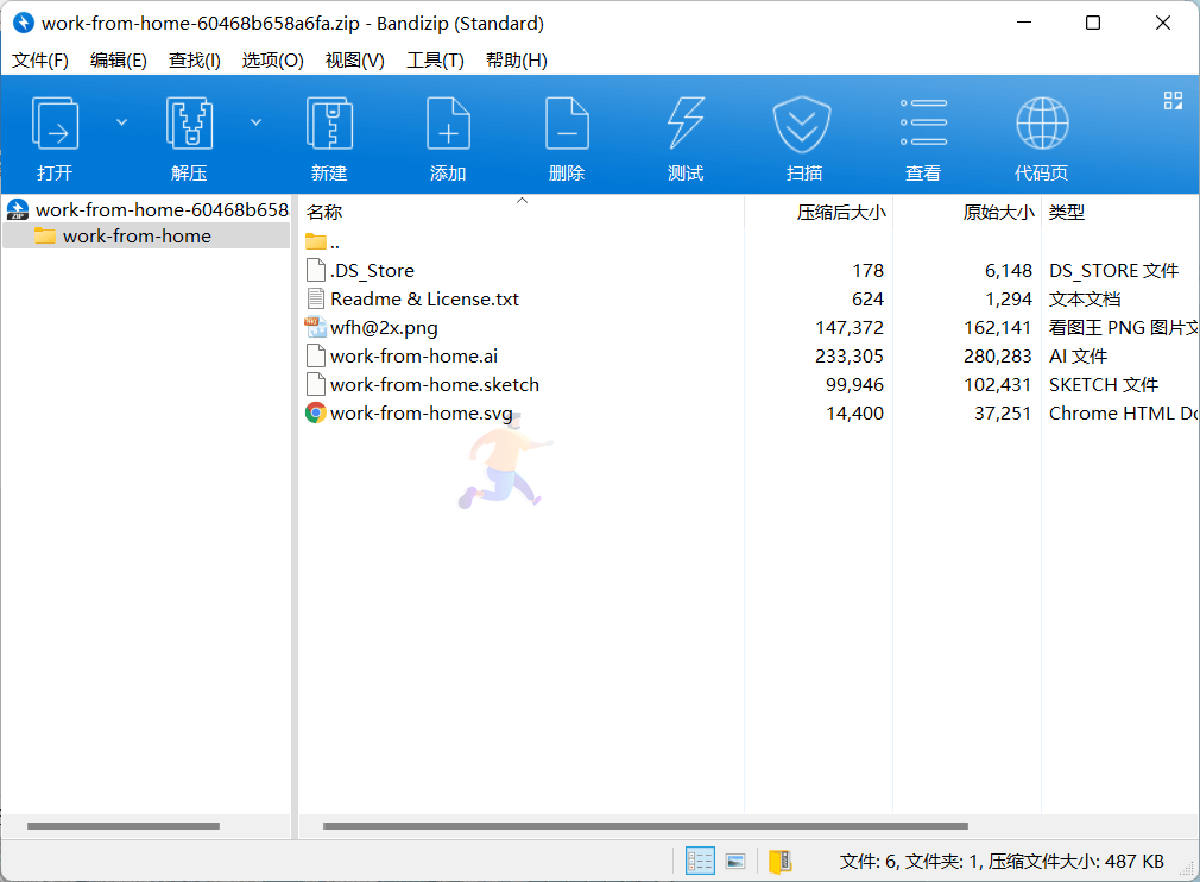This screenshot has width=1200, height=882.
Task: Click the yellow archive info icon in status bar
Action: click(780, 861)
